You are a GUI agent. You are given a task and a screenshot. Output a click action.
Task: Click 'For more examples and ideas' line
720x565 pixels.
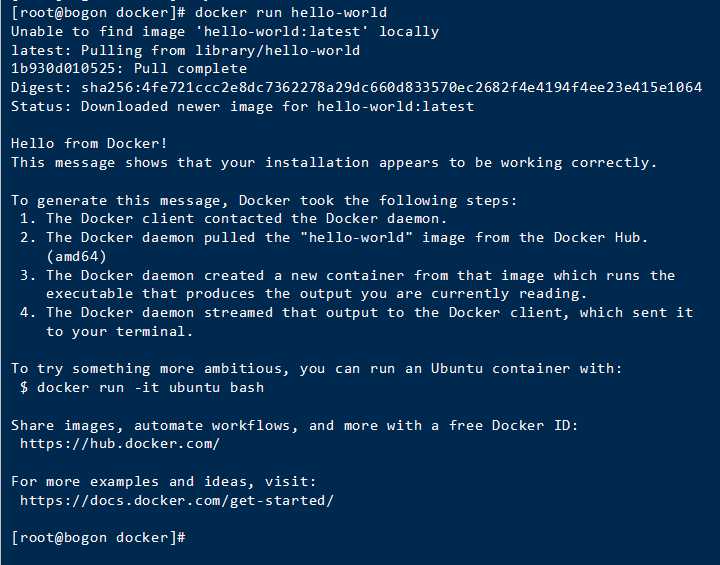click(x=164, y=481)
